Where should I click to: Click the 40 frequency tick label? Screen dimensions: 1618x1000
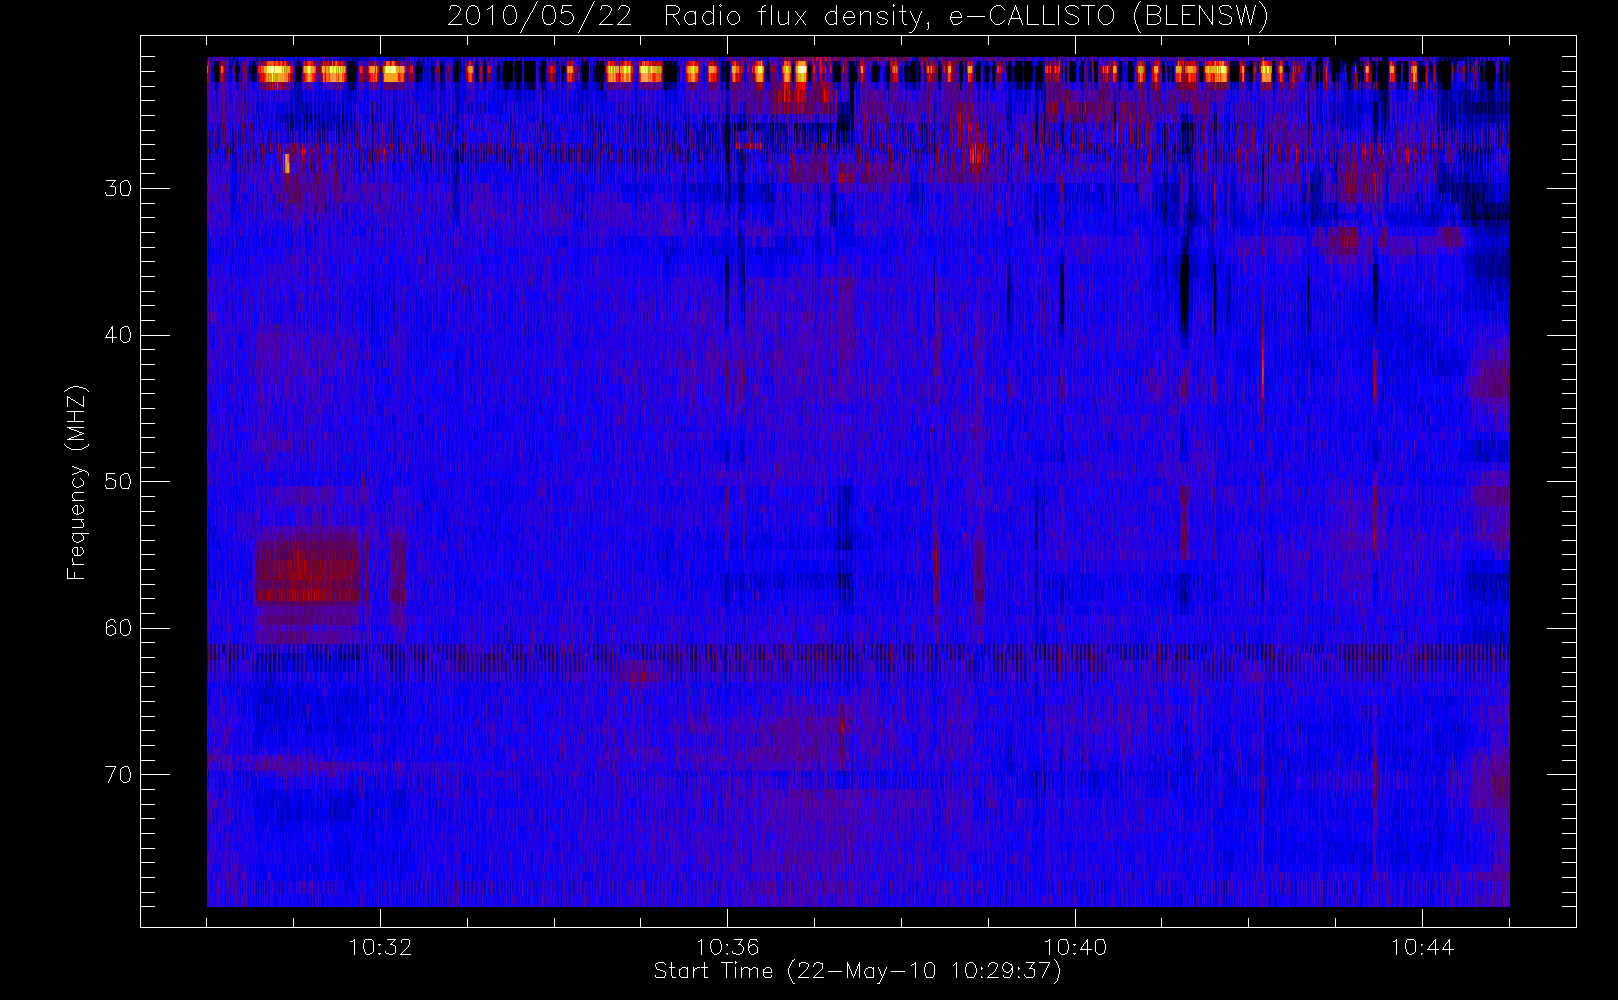click(118, 335)
